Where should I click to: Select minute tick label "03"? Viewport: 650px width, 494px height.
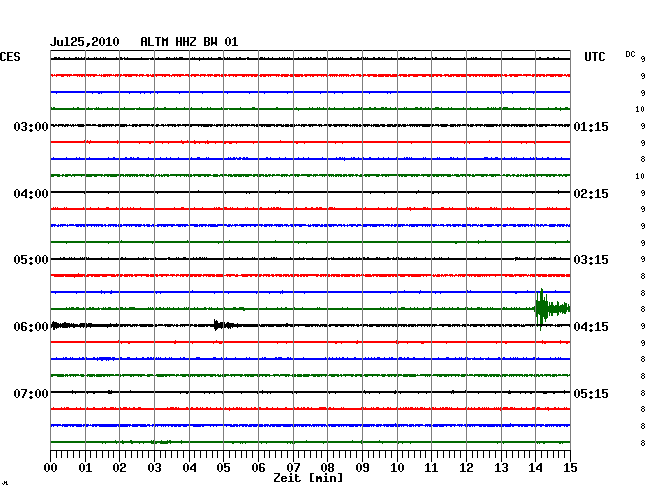(154, 468)
